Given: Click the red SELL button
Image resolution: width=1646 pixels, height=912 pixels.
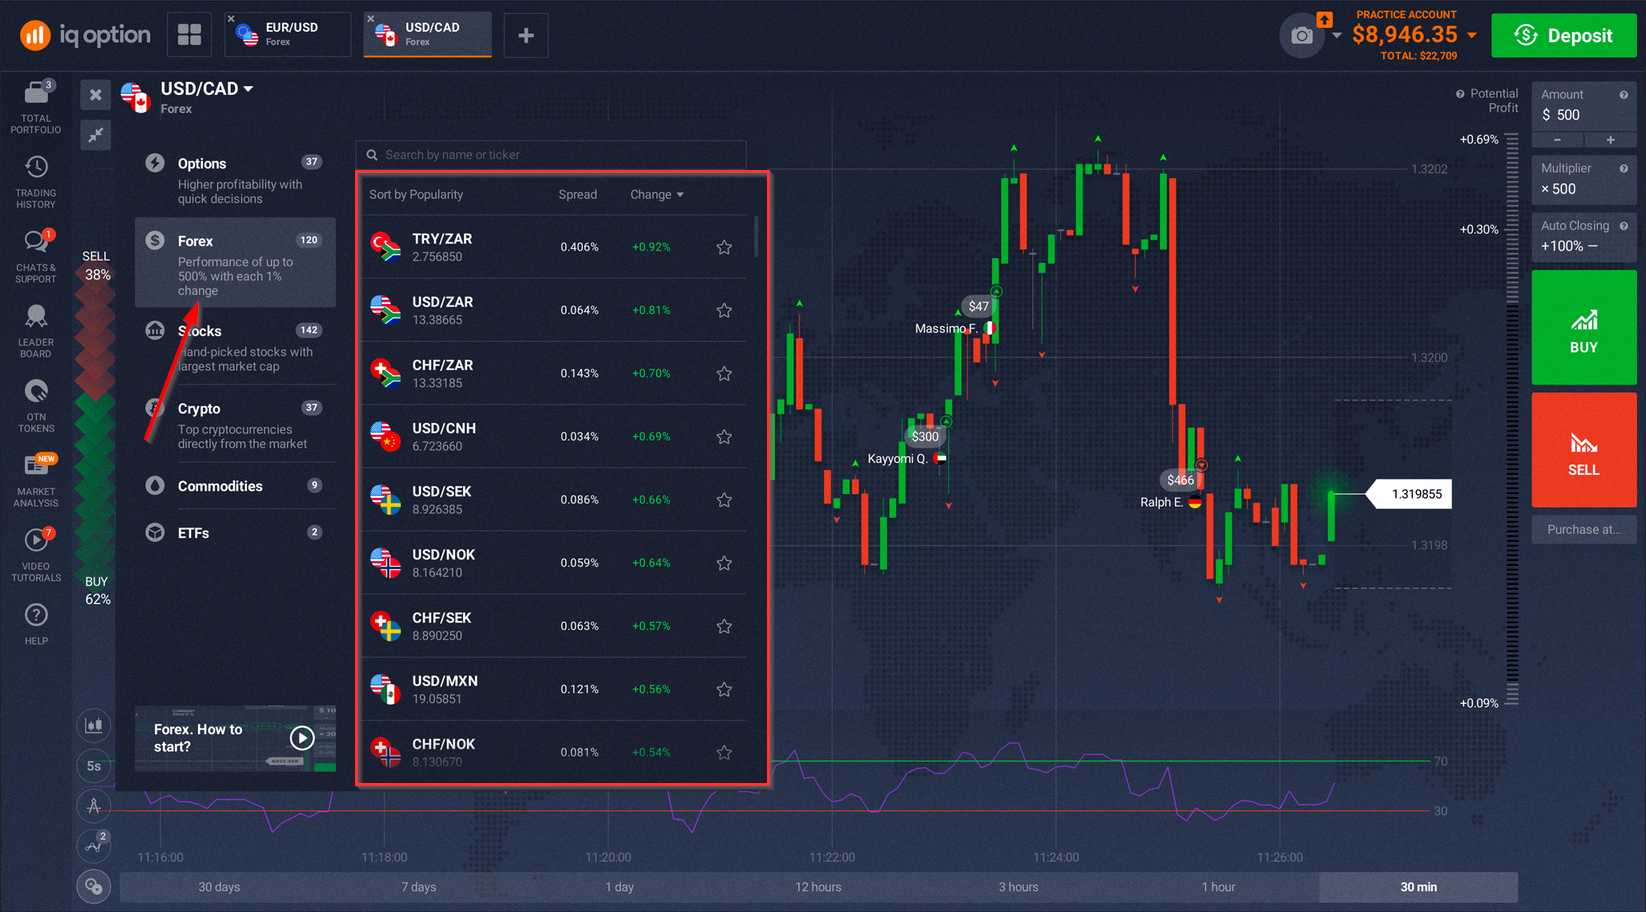Looking at the screenshot, I should tap(1584, 450).
